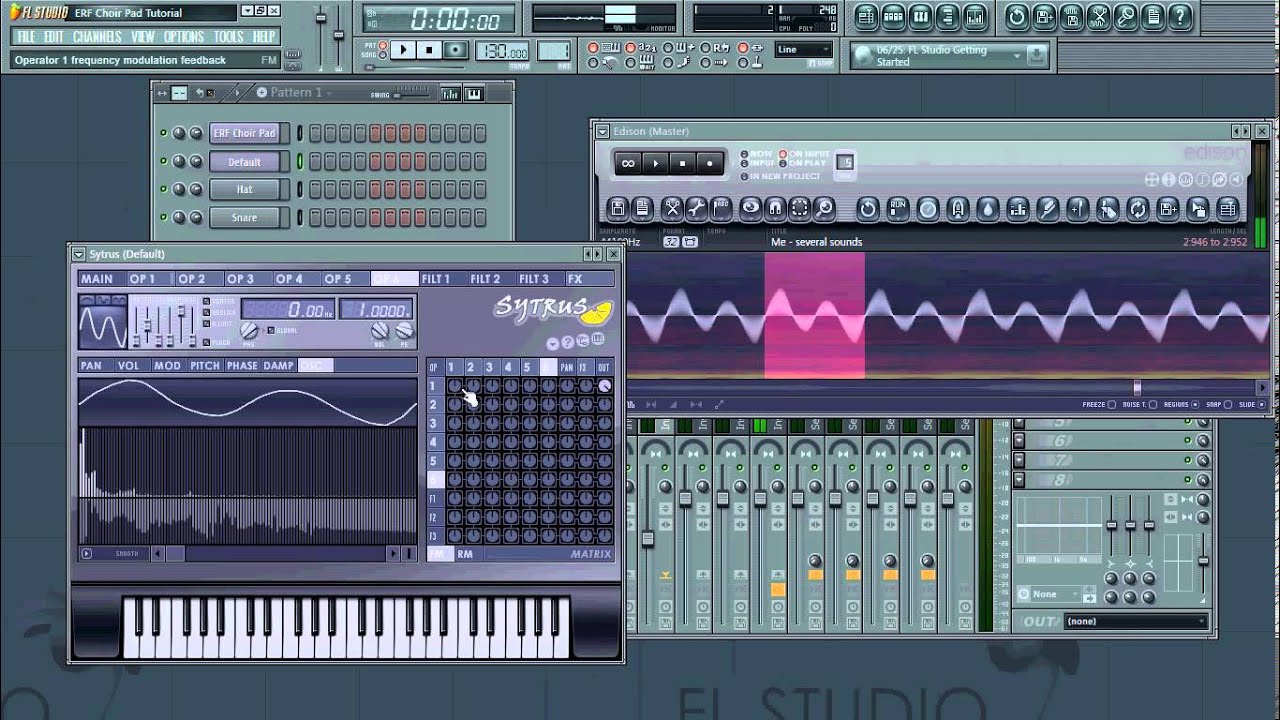Click Edison's save sample disk icon

617,208
